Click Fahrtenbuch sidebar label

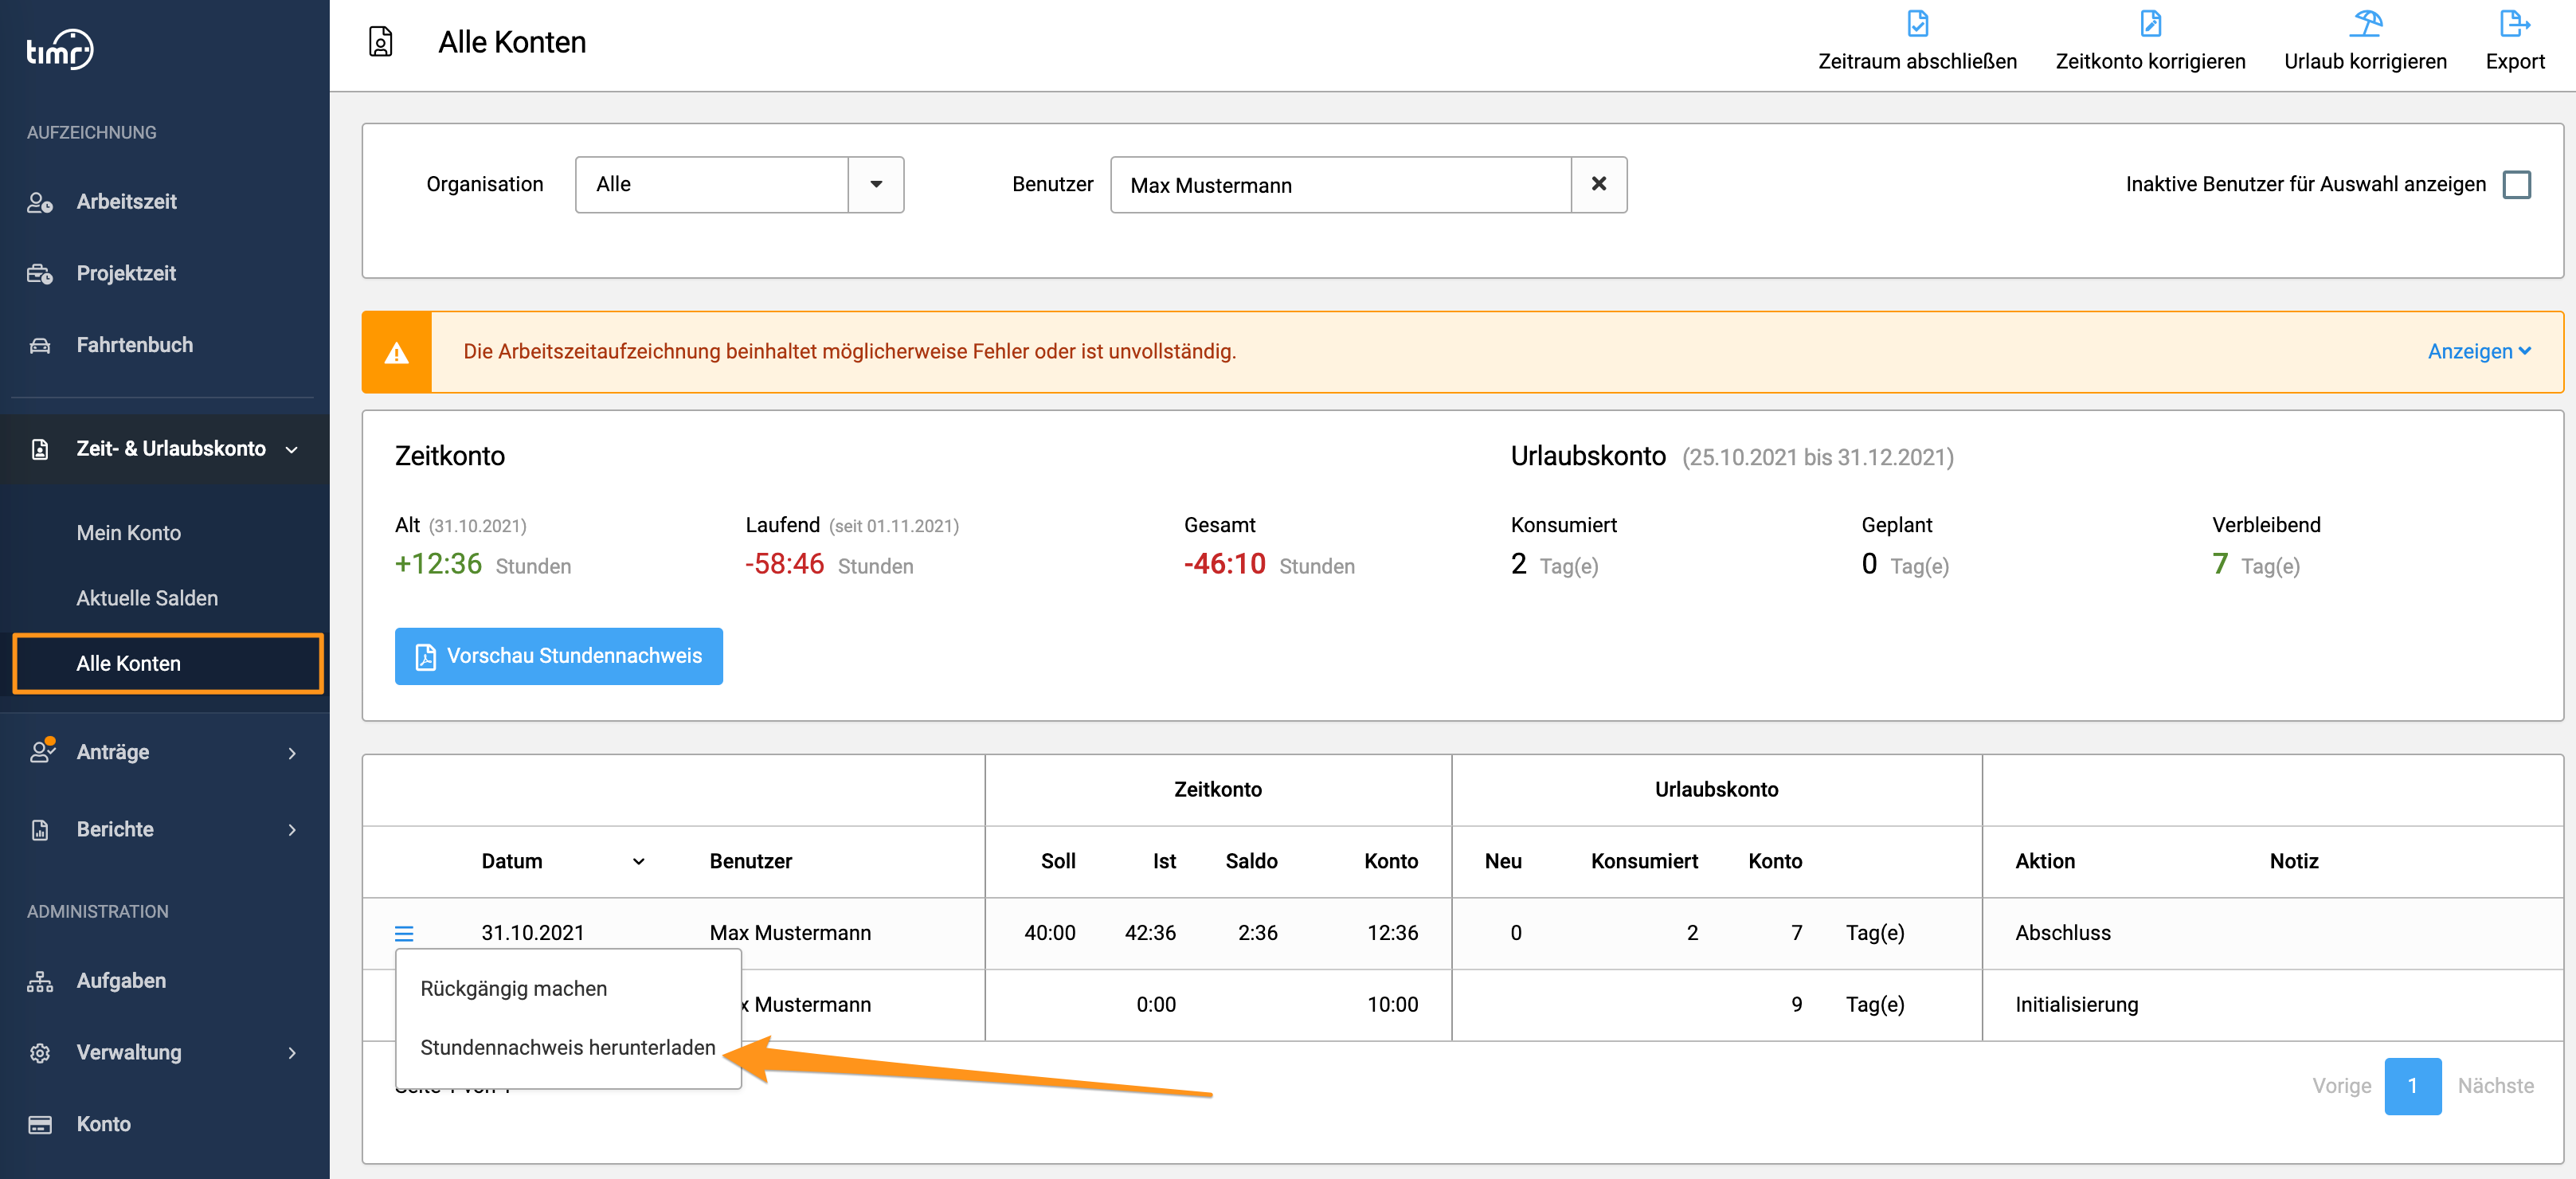click(135, 345)
